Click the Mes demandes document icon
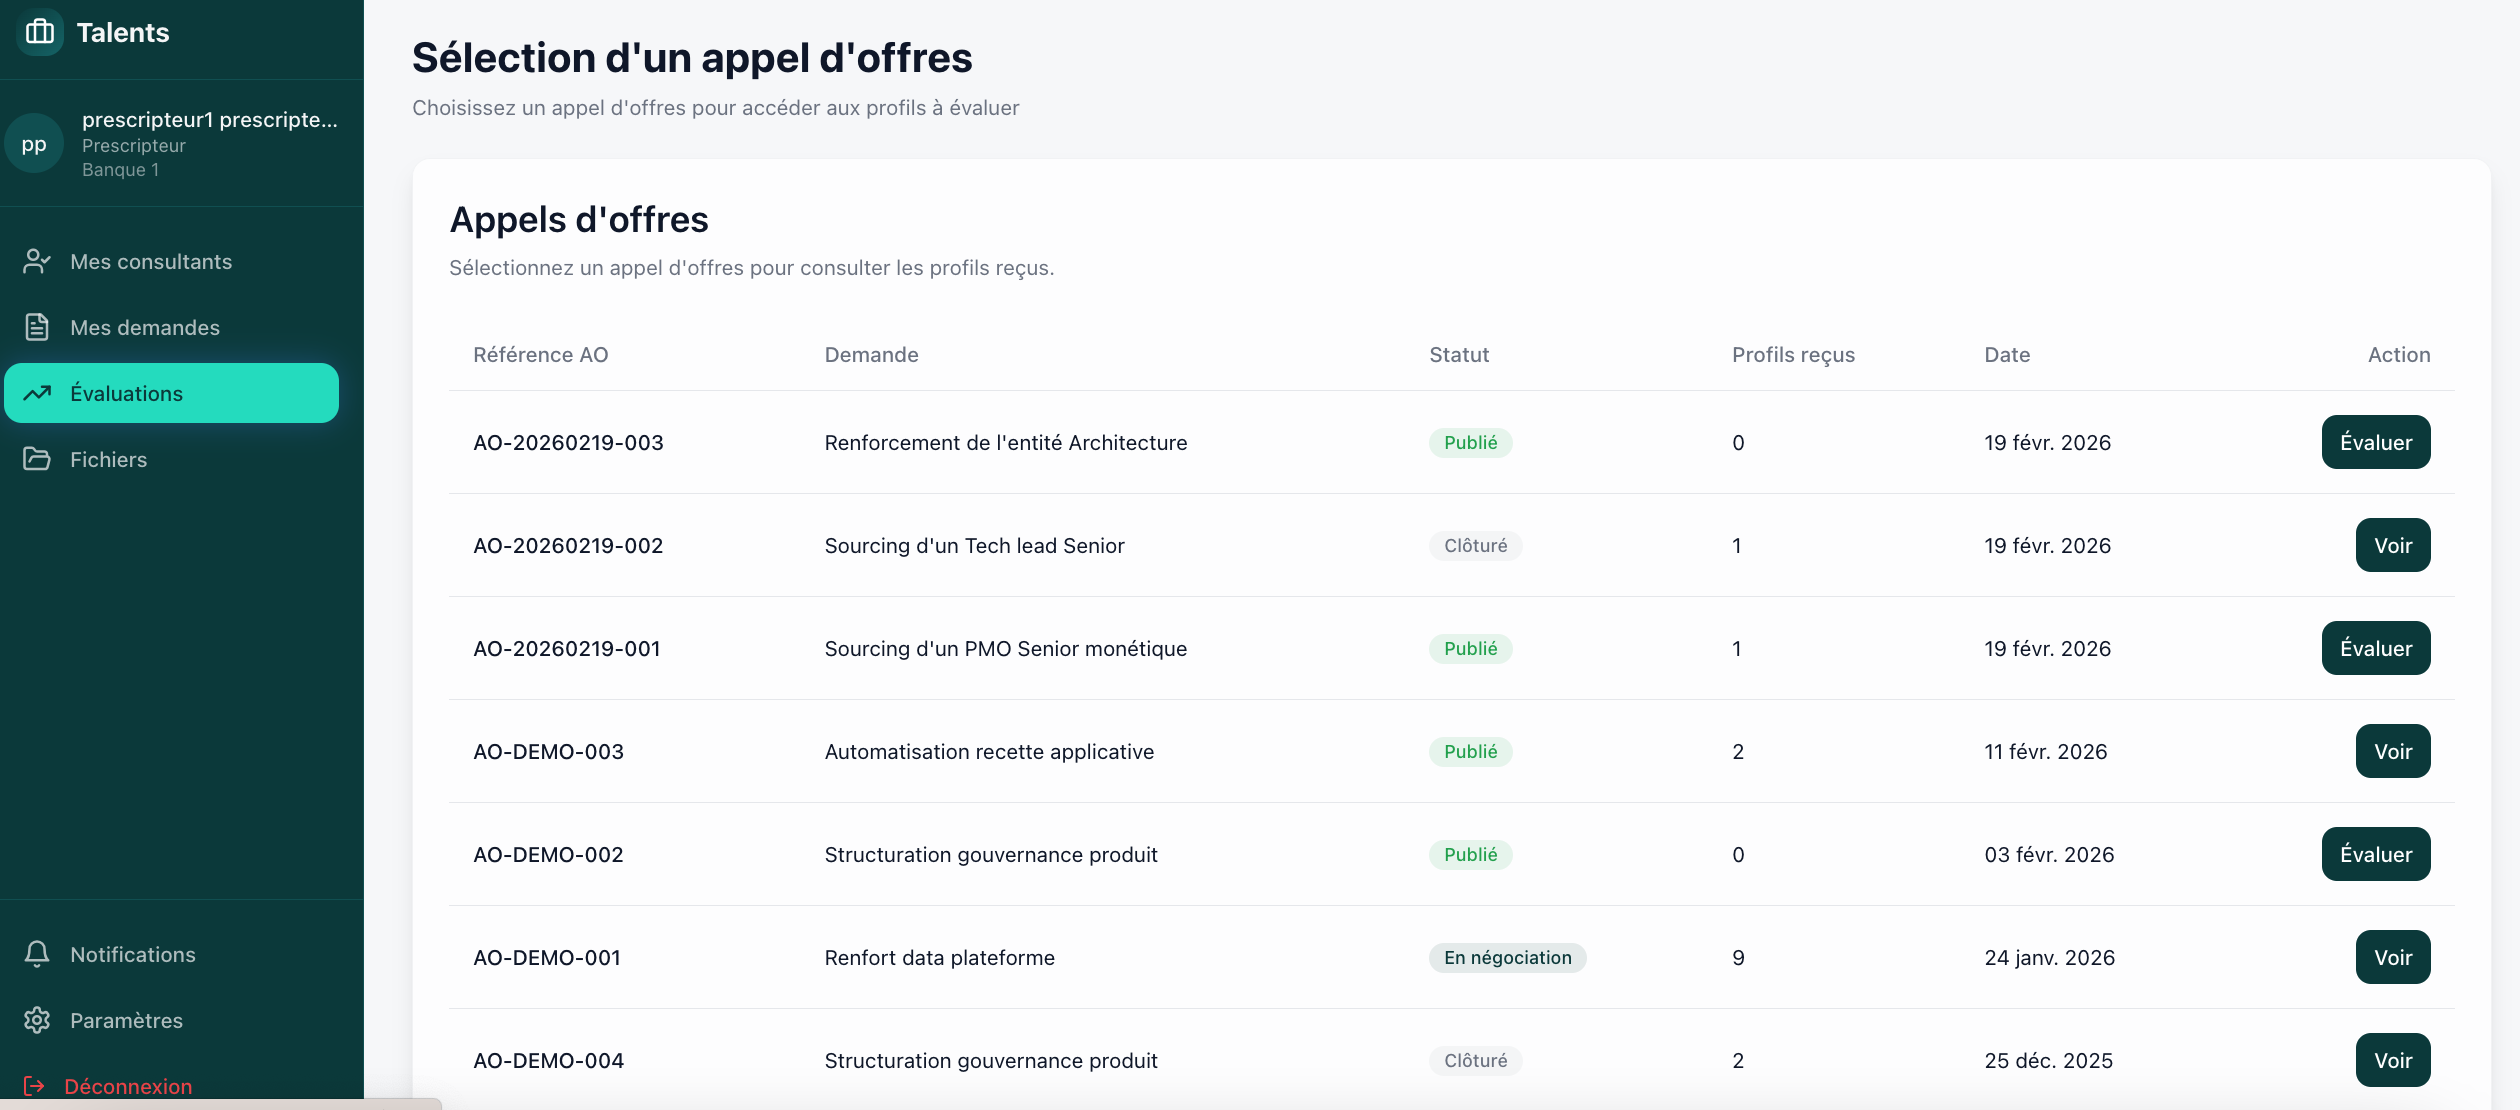 click(37, 328)
